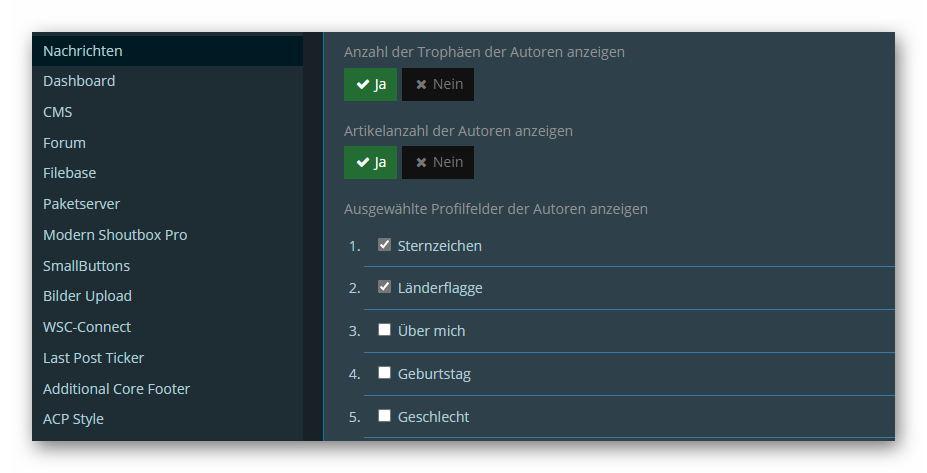927x473 pixels.
Task: Select the SmallButtons sidebar entry
Action: (x=86, y=266)
